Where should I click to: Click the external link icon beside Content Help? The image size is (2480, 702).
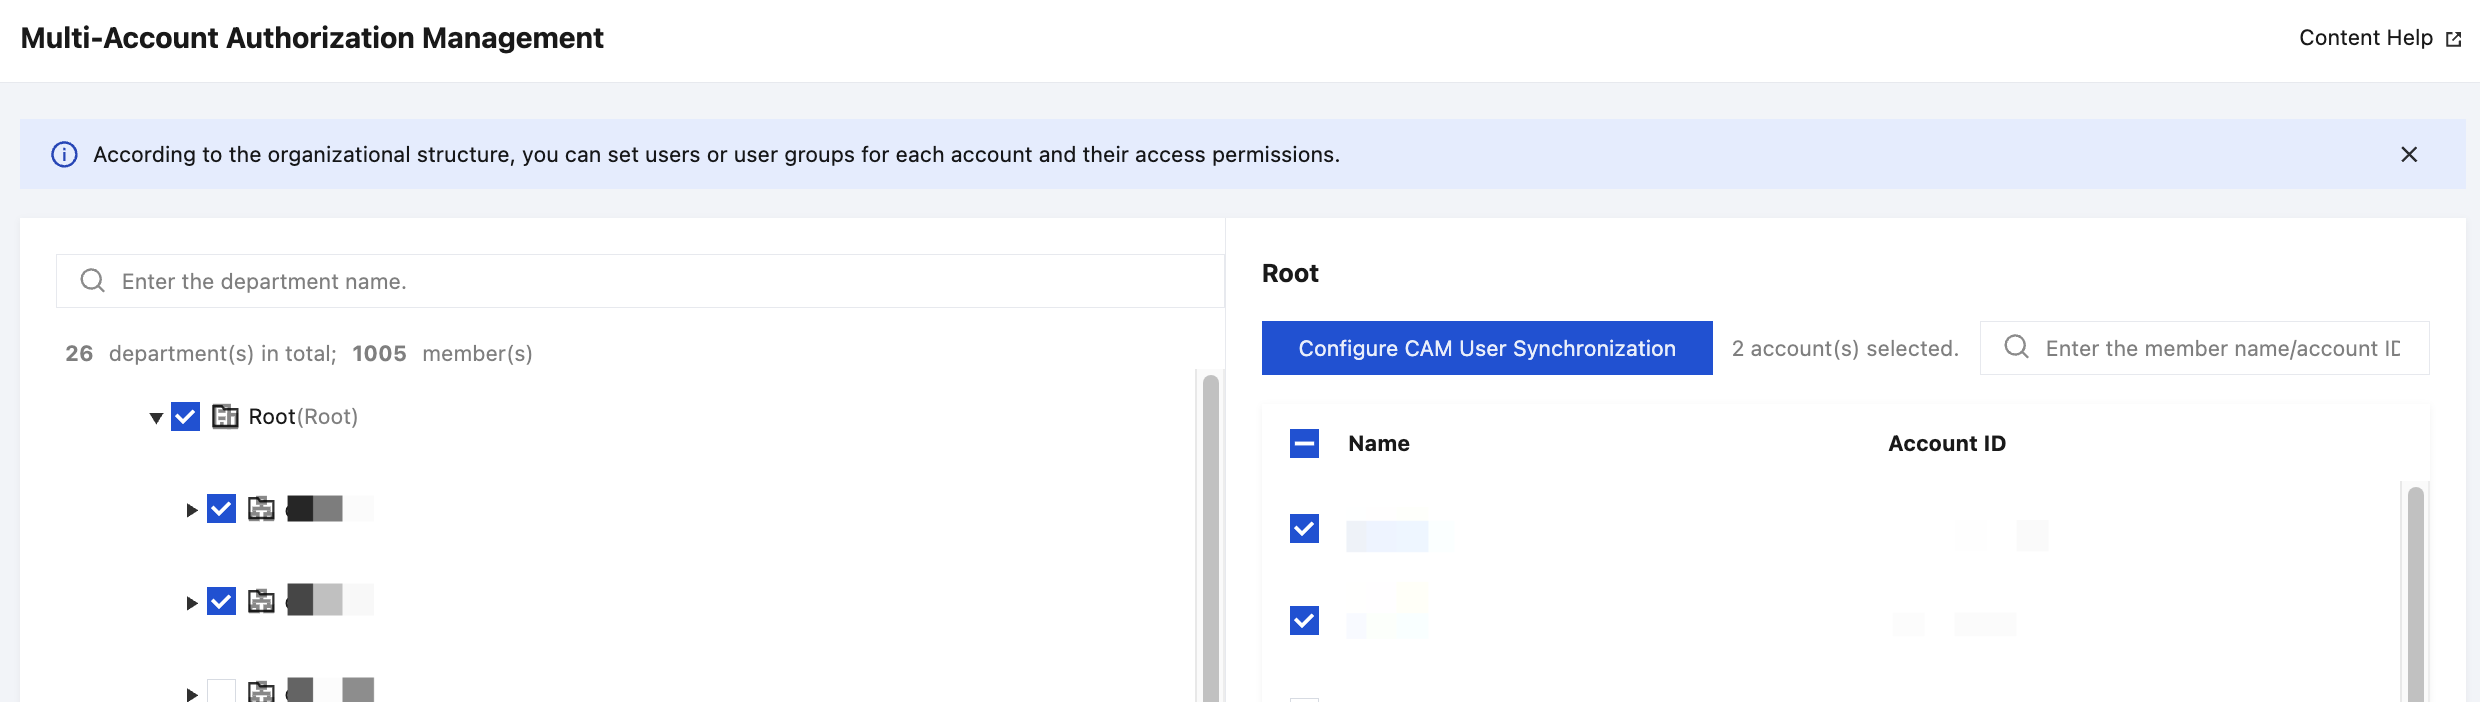[2453, 39]
